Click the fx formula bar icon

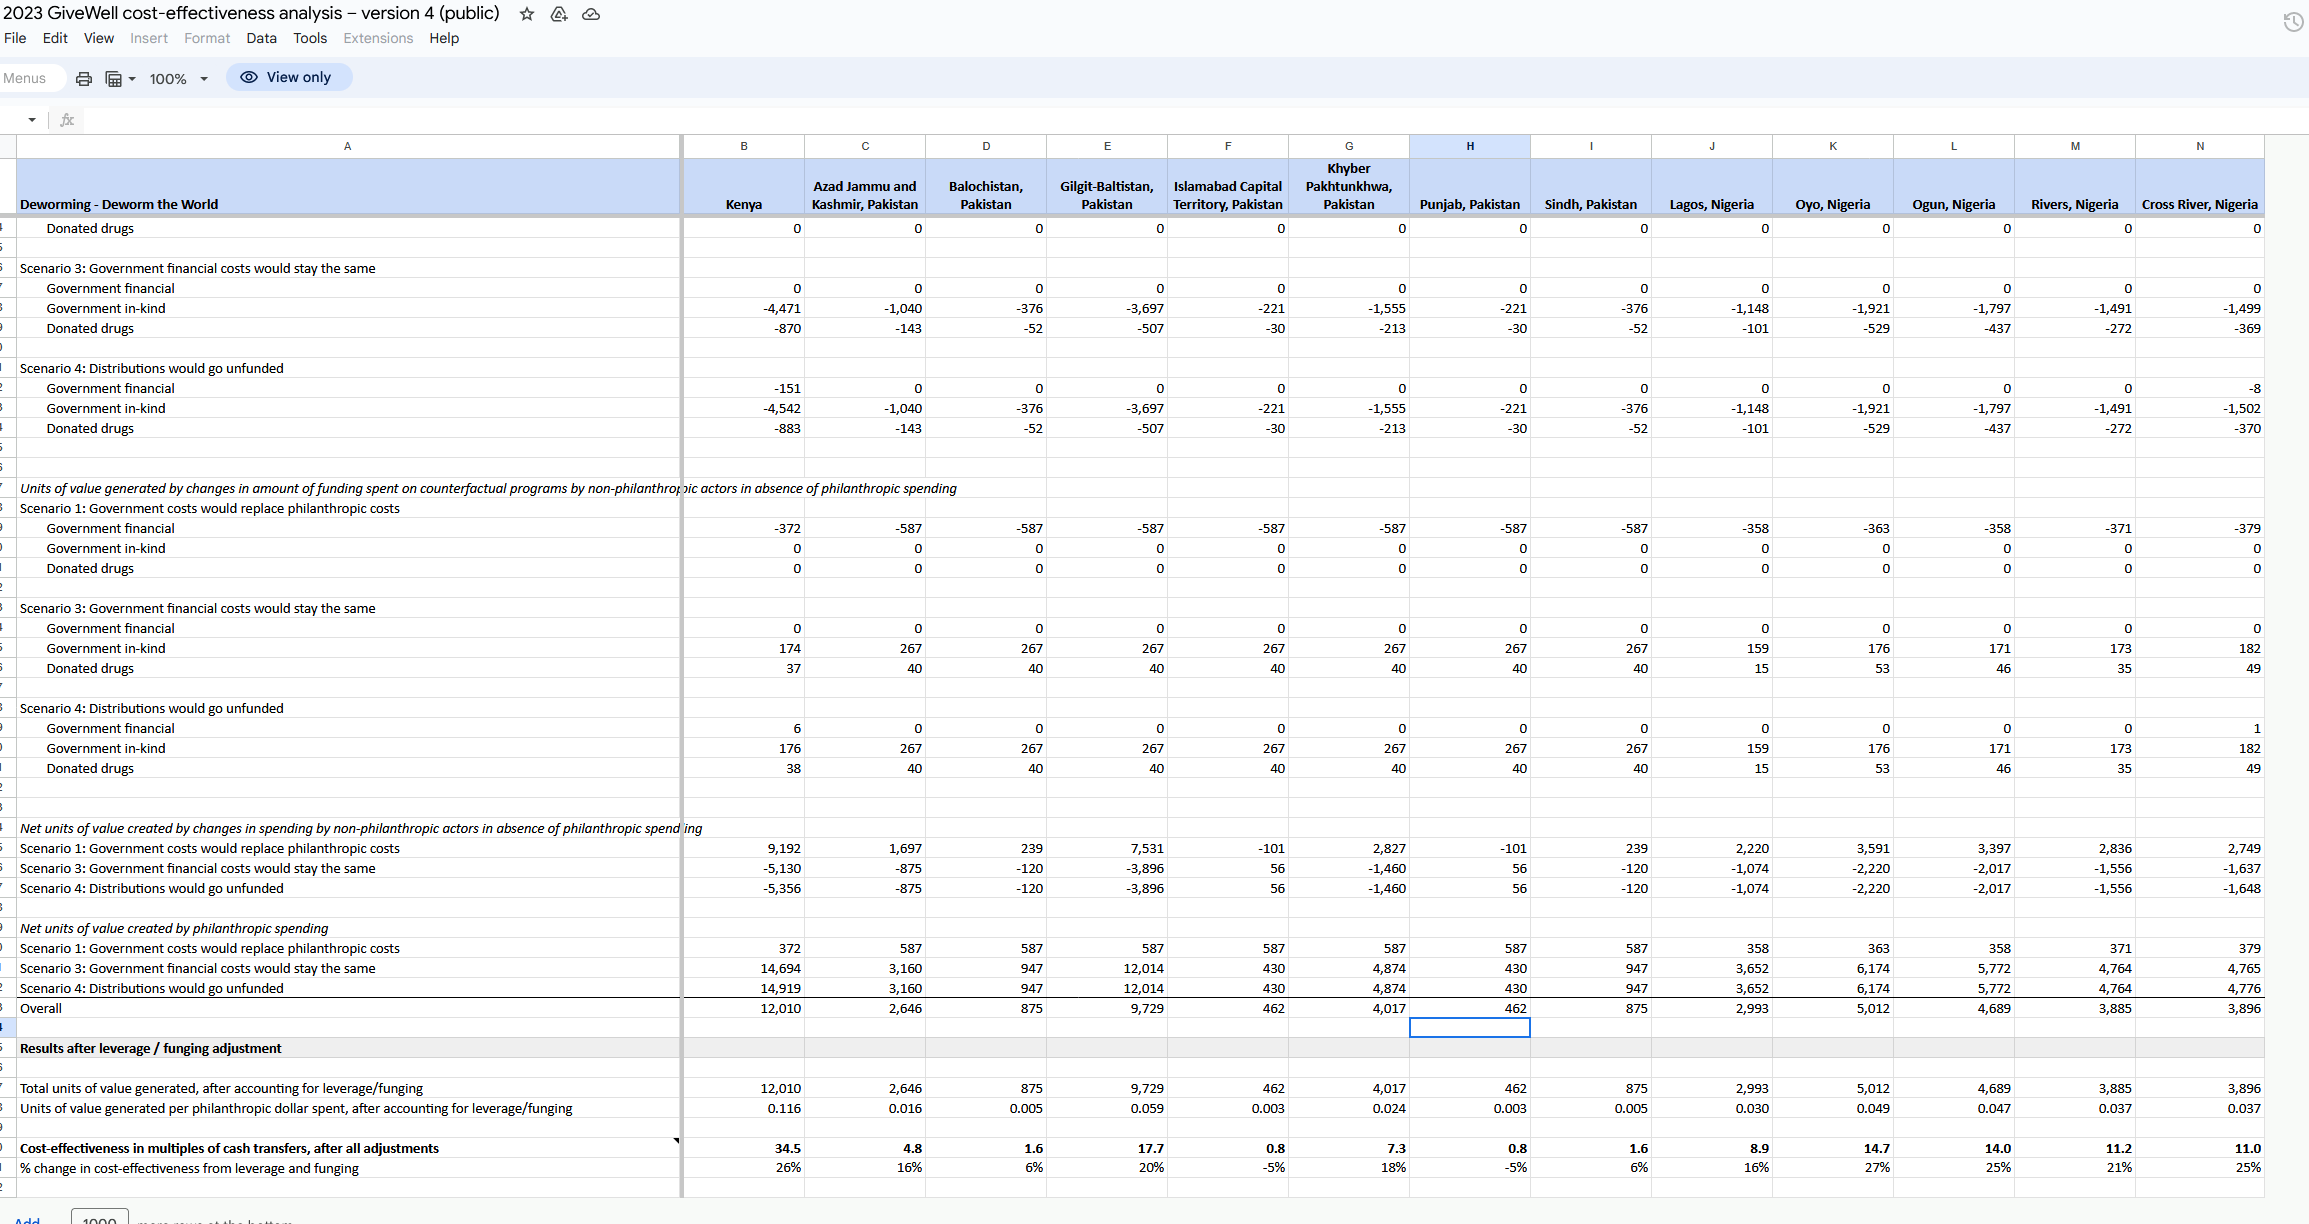tap(67, 120)
